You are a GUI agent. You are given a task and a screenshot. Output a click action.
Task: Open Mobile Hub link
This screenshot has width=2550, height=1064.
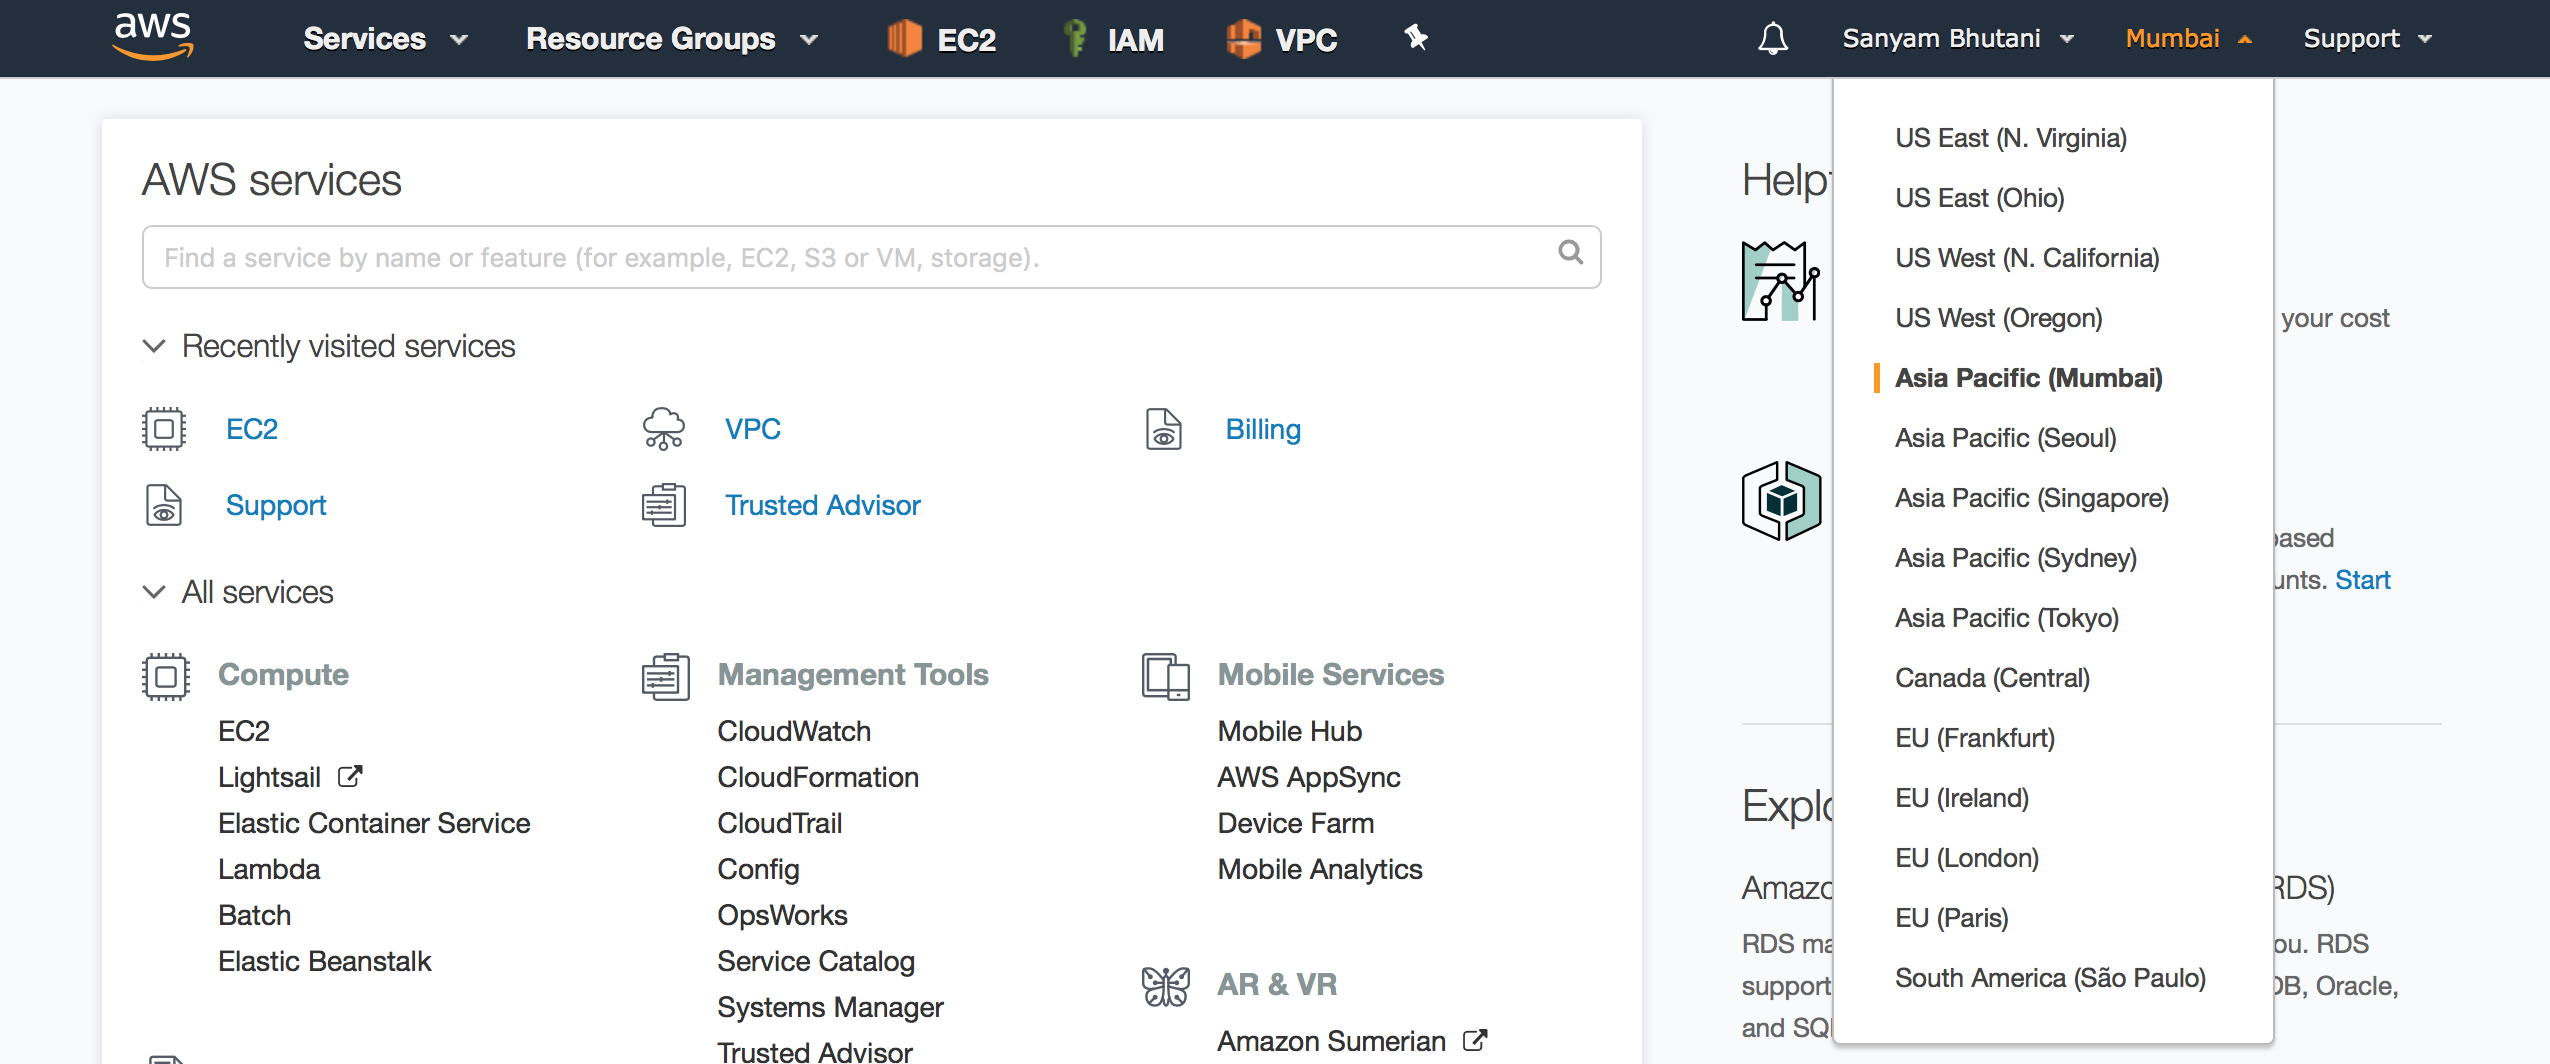pos(1290,731)
